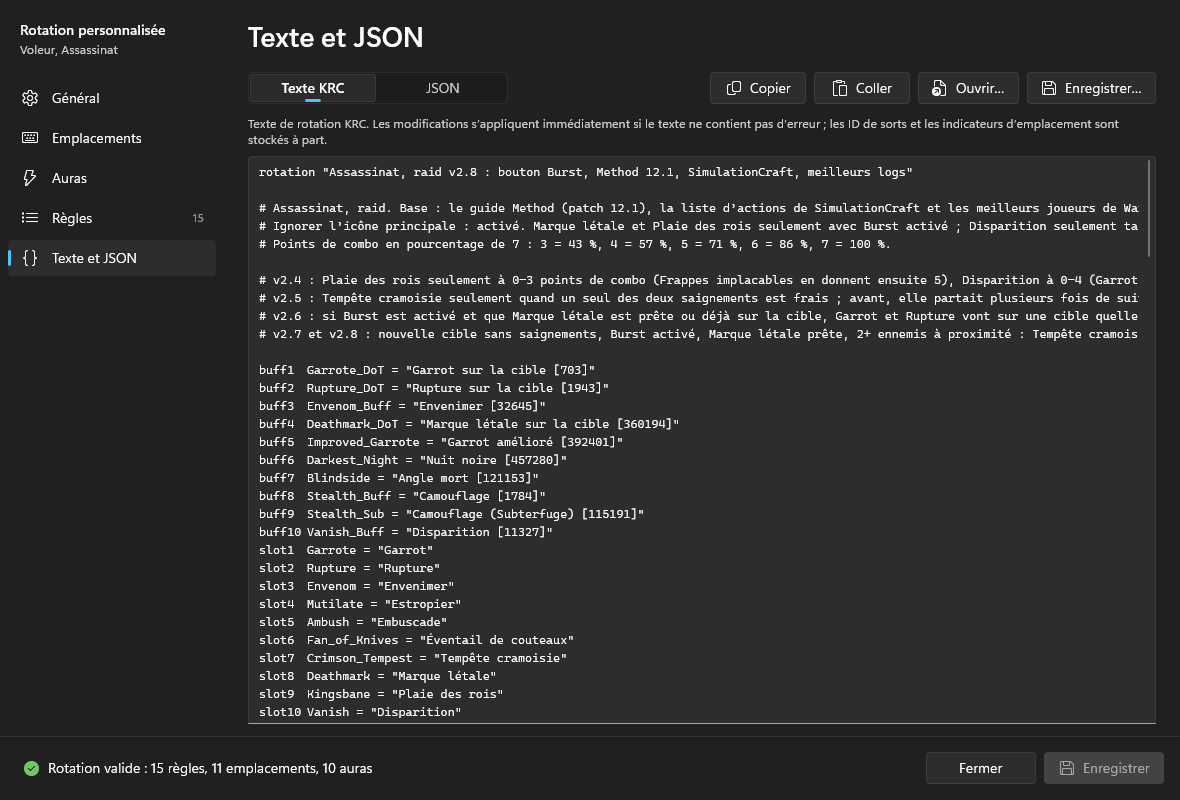1180x800 pixels.
Task: Click the keyboard icon beside Emplacements
Action: pyautogui.click(x=30, y=138)
